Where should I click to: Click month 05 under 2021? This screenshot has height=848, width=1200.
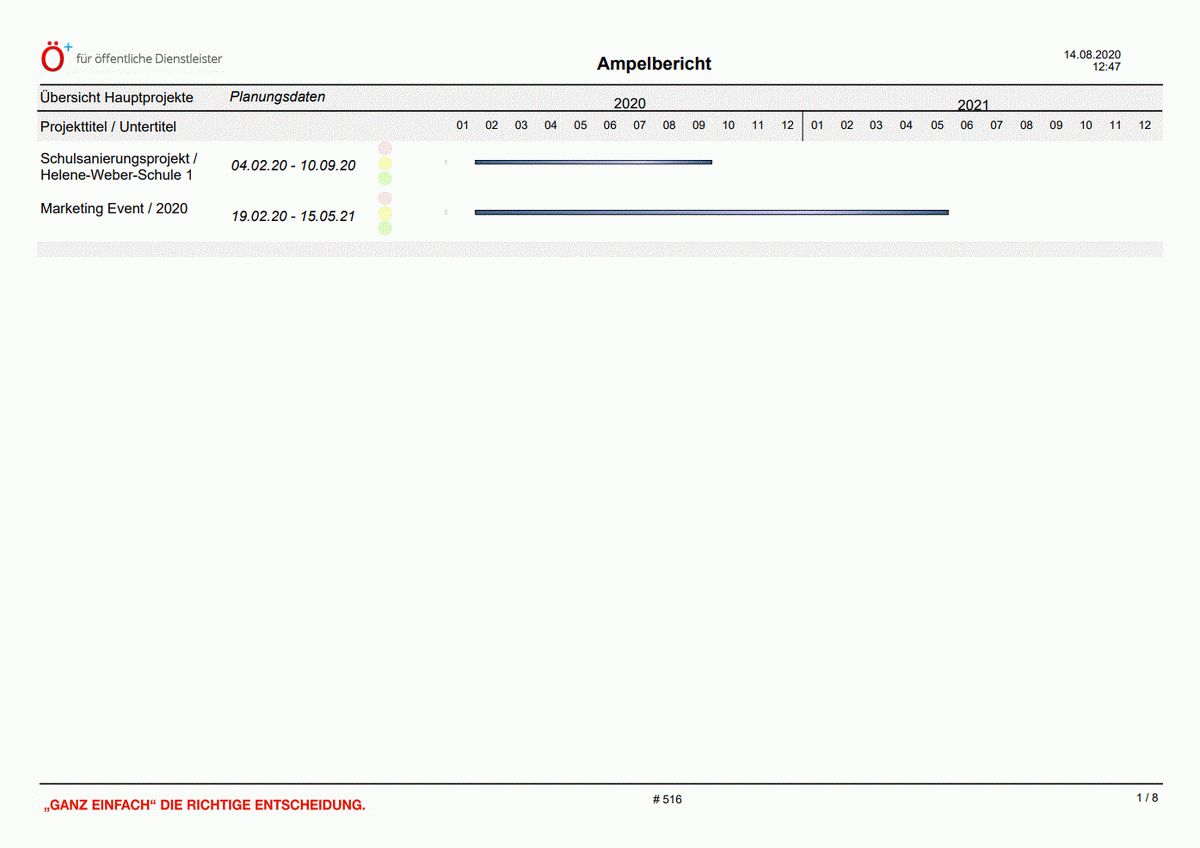coord(937,126)
